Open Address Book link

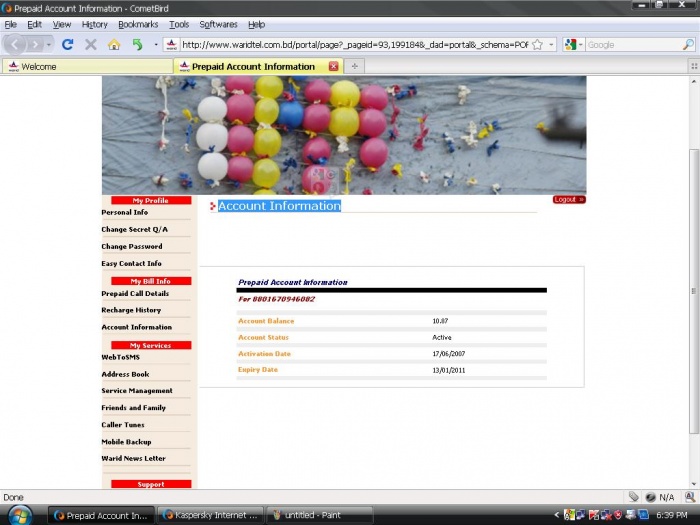coord(125,374)
